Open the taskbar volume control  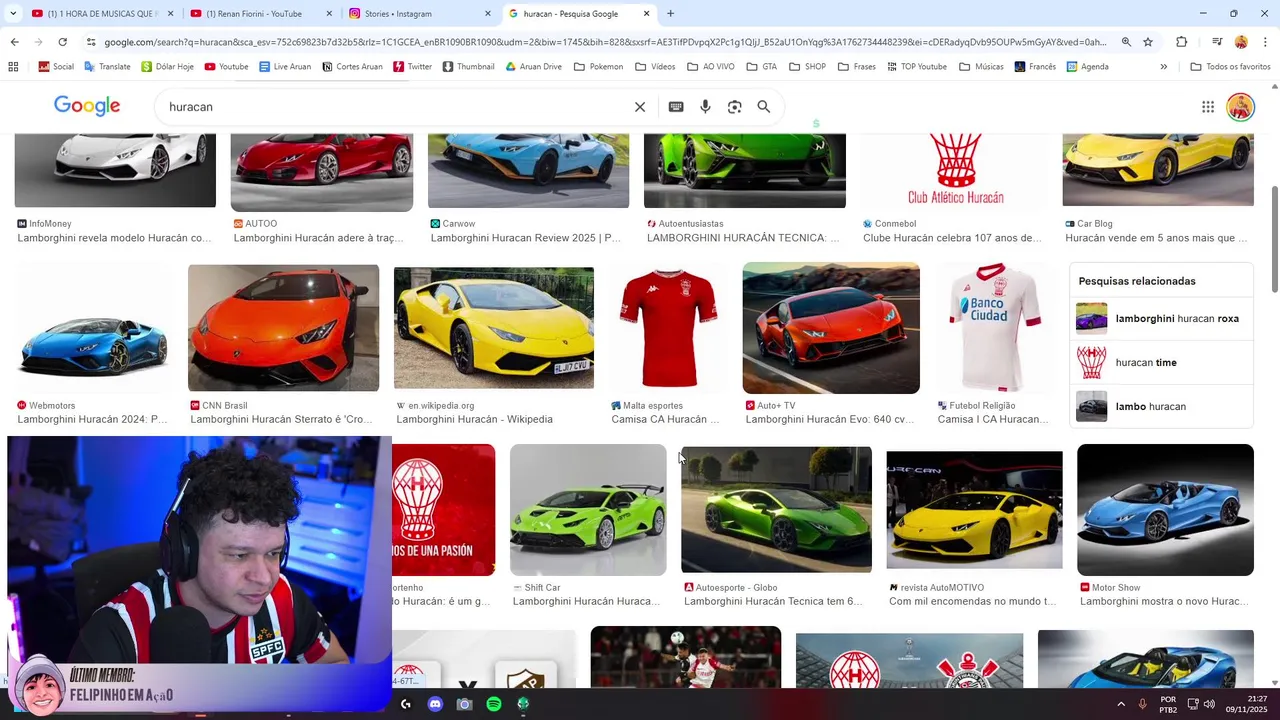coord(1209,704)
